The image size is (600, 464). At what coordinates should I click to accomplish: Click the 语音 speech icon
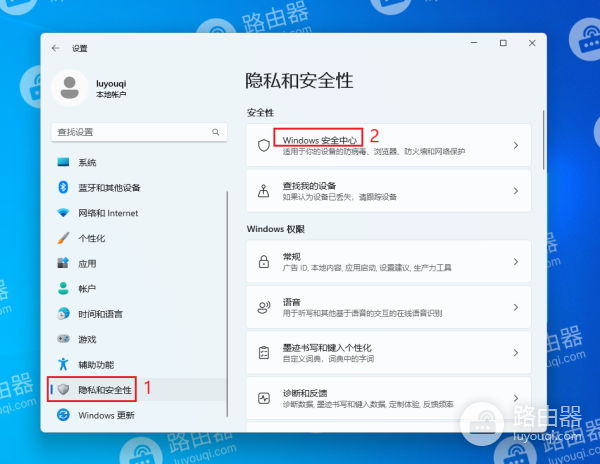pos(264,307)
